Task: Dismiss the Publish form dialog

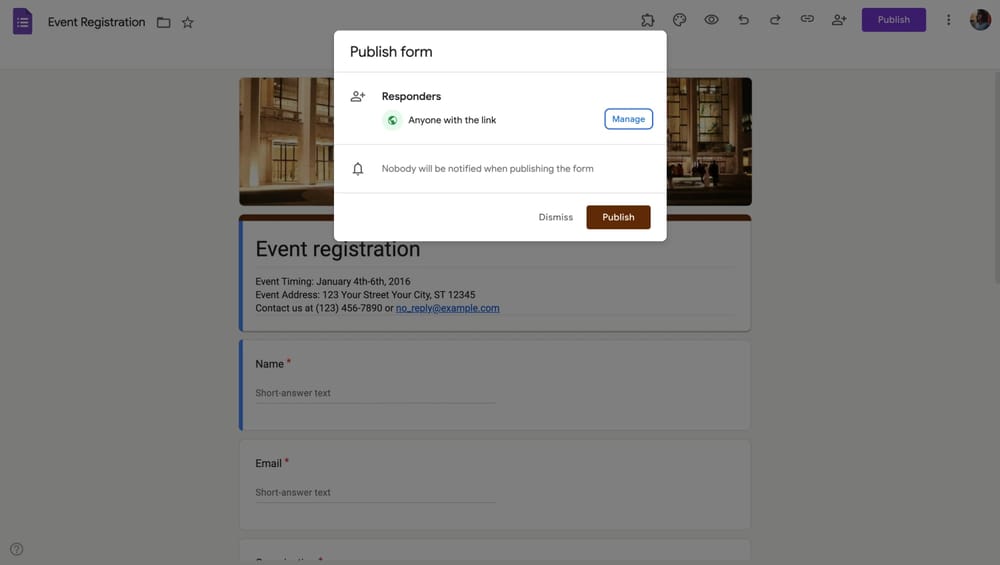Action: click(556, 217)
